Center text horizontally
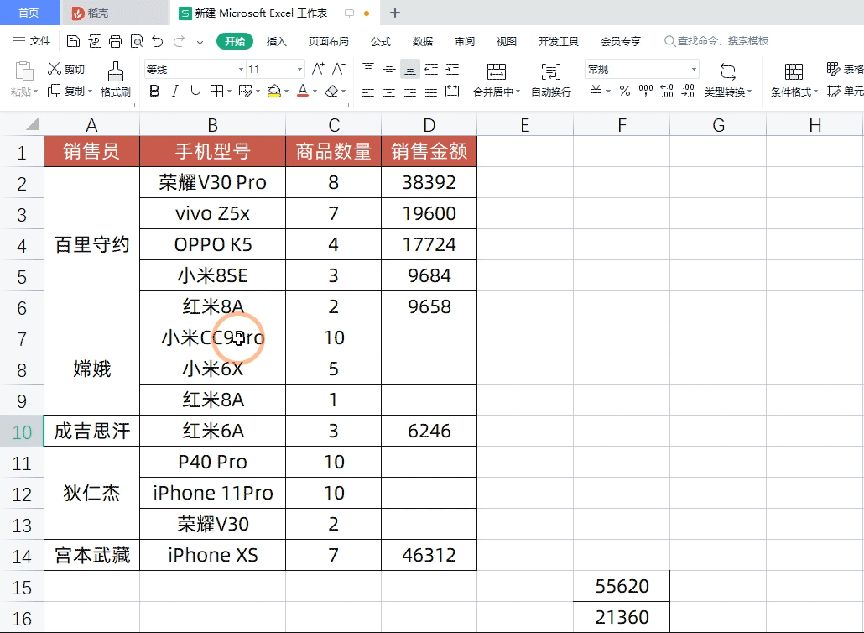This screenshot has width=864, height=633. tap(389, 92)
